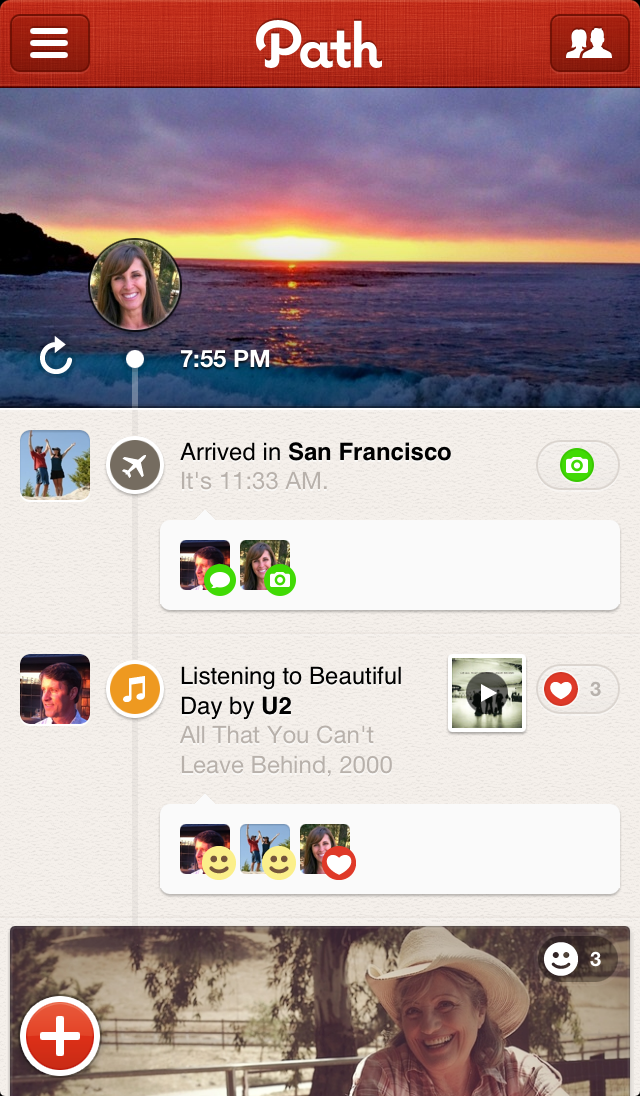640x1096 pixels.
Task: Tap the airplane travel moment icon
Action: pyautogui.click(x=134, y=465)
